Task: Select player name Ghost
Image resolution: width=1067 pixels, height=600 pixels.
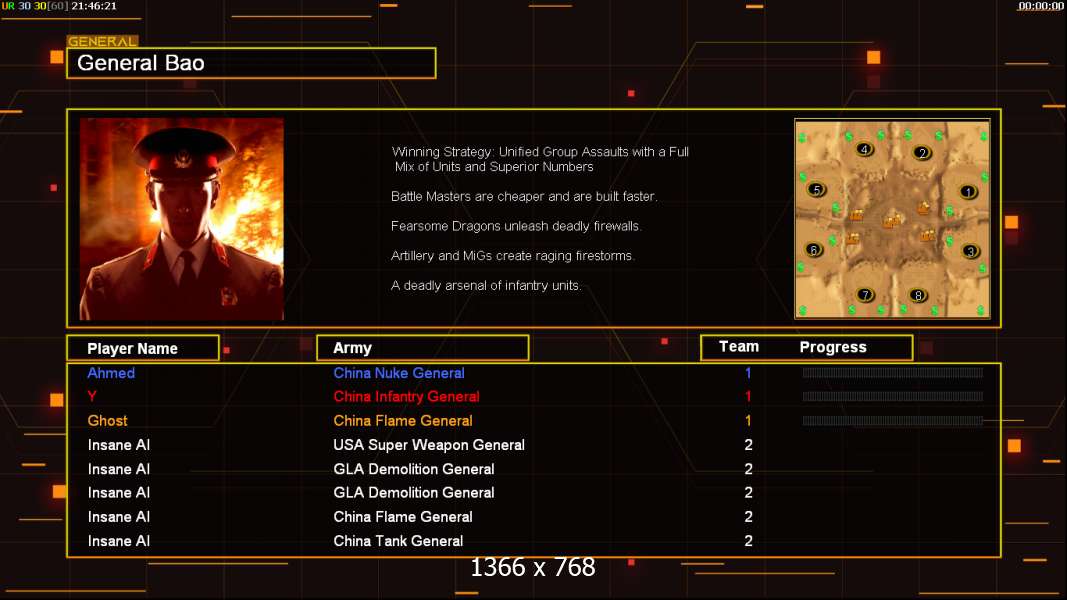Action: pyautogui.click(x=108, y=420)
